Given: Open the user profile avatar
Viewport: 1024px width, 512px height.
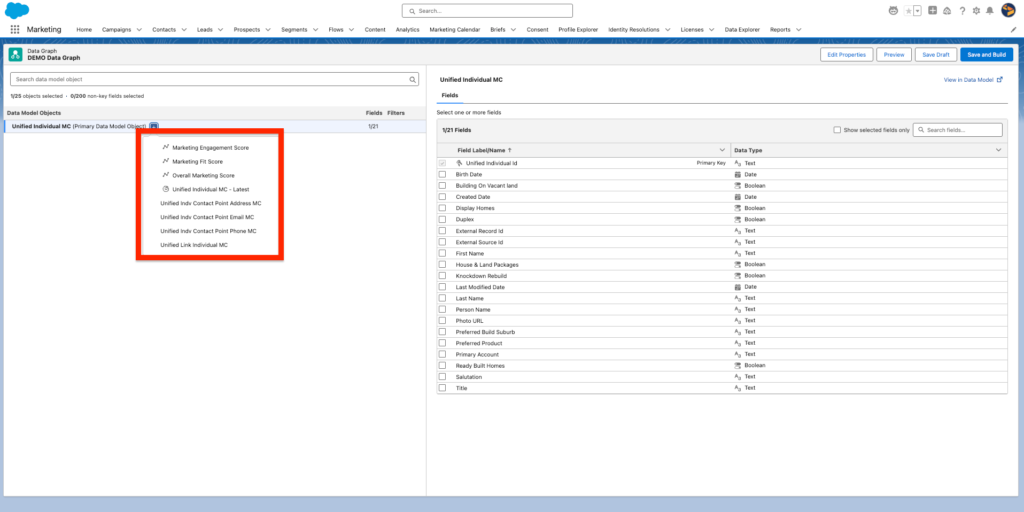Looking at the screenshot, I should coord(1008,10).
